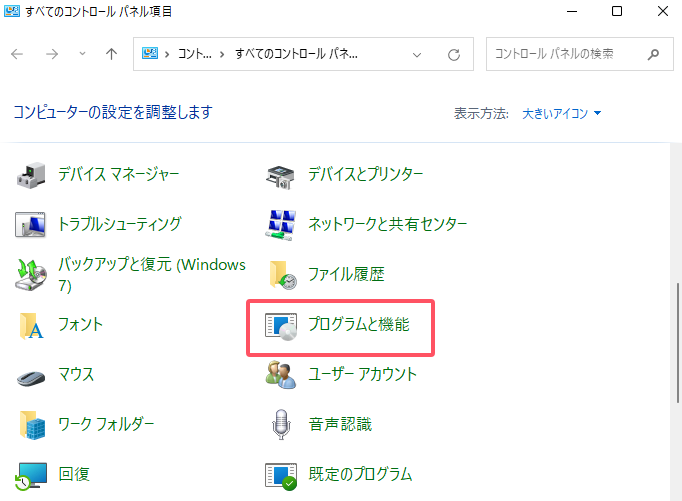Open recent locations chevron beside forward arrow
Image resolution: width=682 pixels, height=501 pixels.
[x=81, y=54]
